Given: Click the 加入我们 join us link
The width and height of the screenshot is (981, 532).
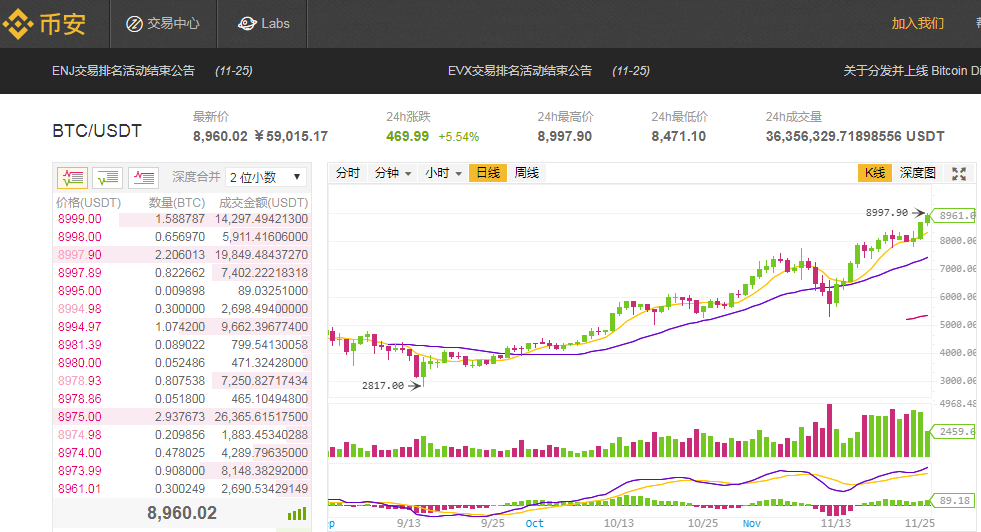Looking at the screenshot, I should [917, 23].
